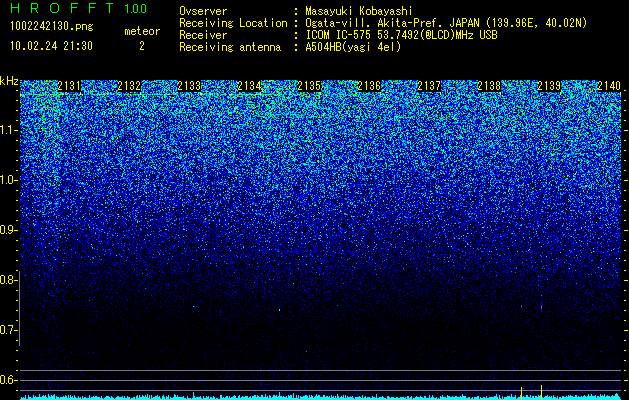Image resolution: width=629 pixels, height=400 pixels.
Task: Click the HROFFT 1.0.0 title text
Action: [78, 8]
